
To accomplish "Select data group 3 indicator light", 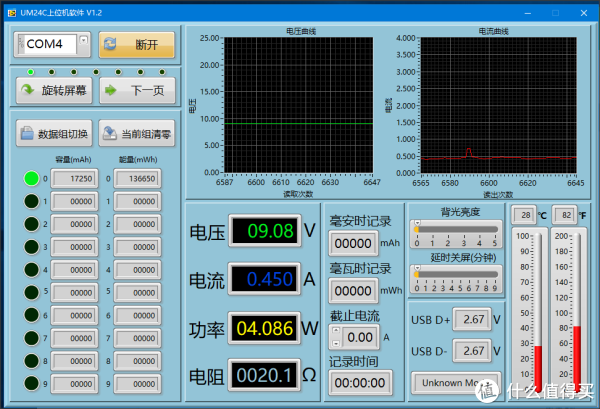I will click(x=31, y=247).
